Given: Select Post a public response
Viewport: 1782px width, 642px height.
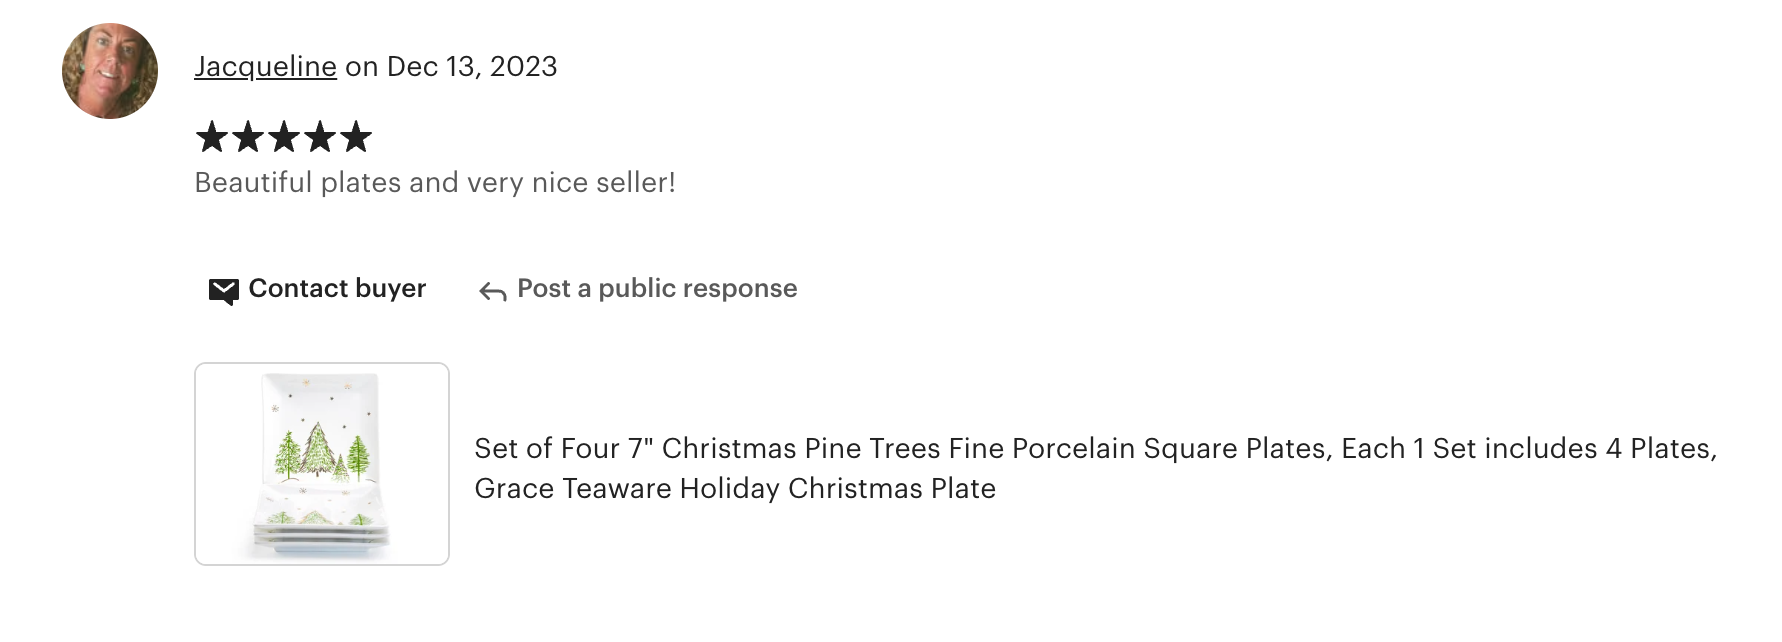Looking at the screenshot, I should 657,288.
